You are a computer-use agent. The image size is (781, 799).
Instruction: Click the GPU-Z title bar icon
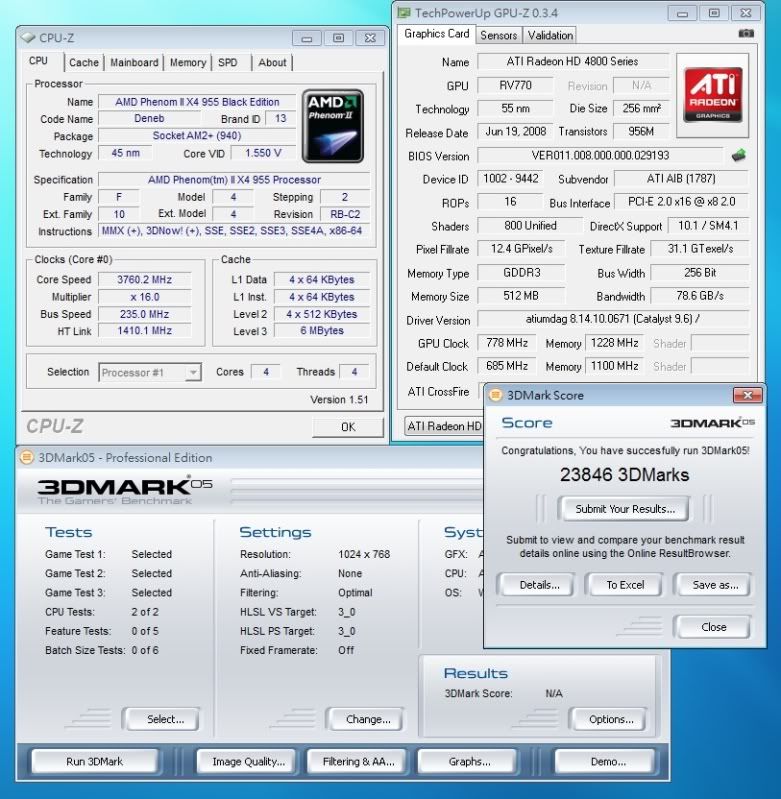coord(404,13)
